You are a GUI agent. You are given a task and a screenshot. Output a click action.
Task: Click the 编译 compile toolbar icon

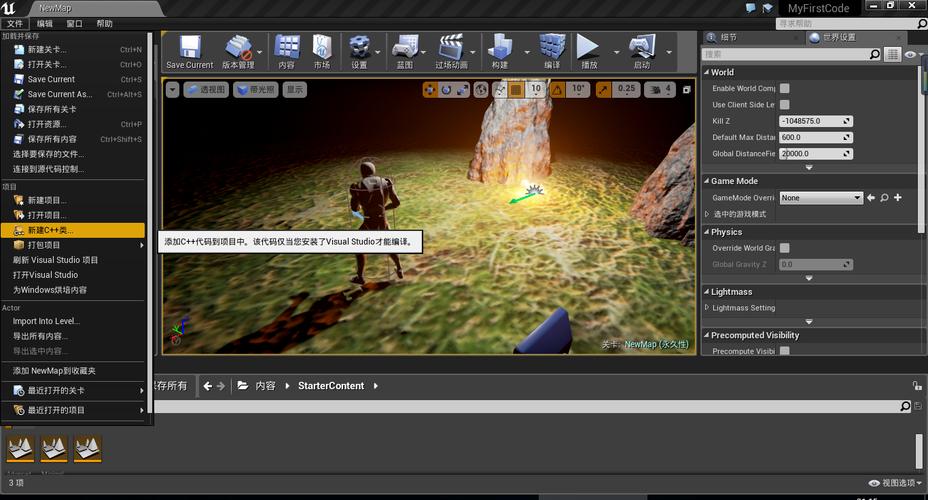click(552, 47)
